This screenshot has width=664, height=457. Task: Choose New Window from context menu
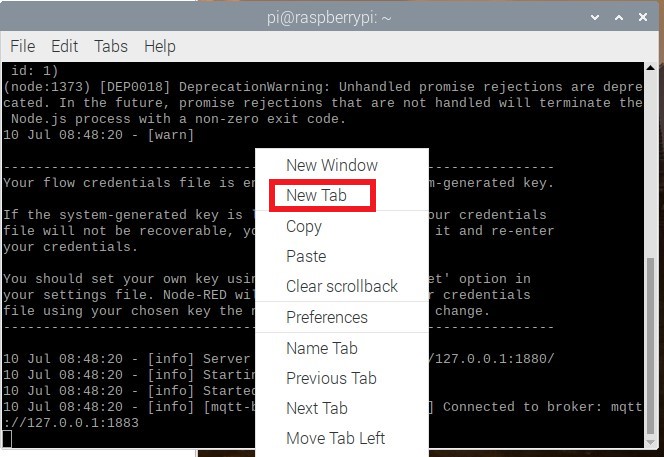click(x=332, y=165)
